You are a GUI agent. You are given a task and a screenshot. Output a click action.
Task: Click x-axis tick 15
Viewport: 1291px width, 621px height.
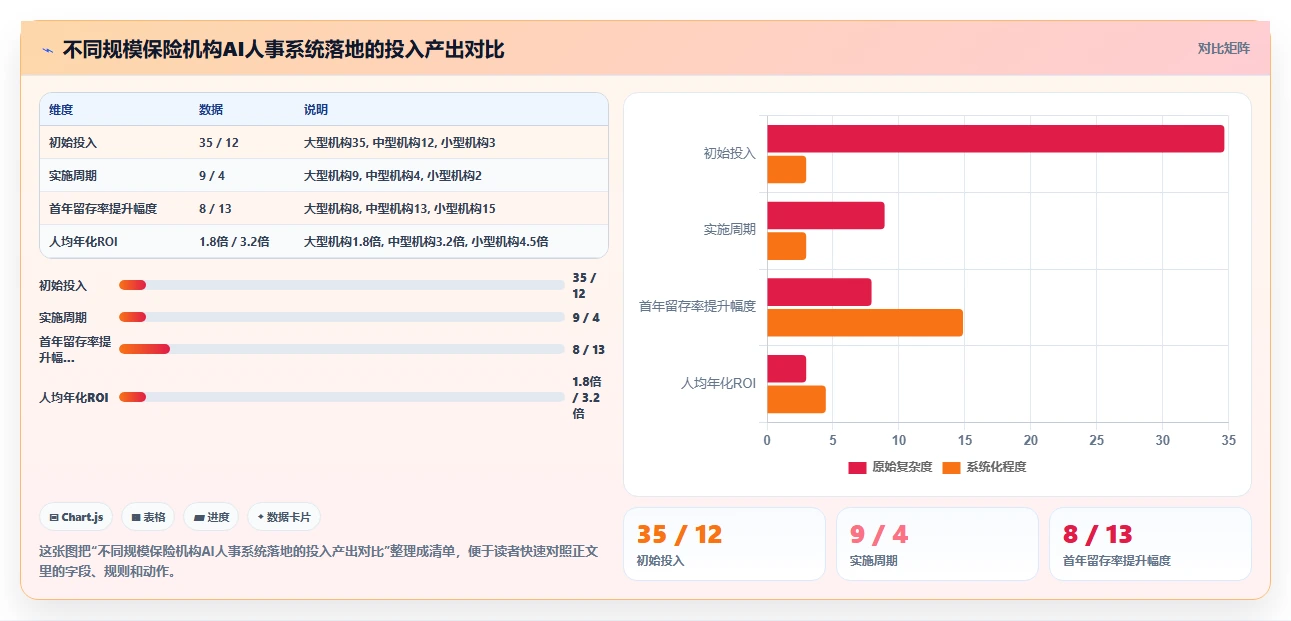point(965,440)
